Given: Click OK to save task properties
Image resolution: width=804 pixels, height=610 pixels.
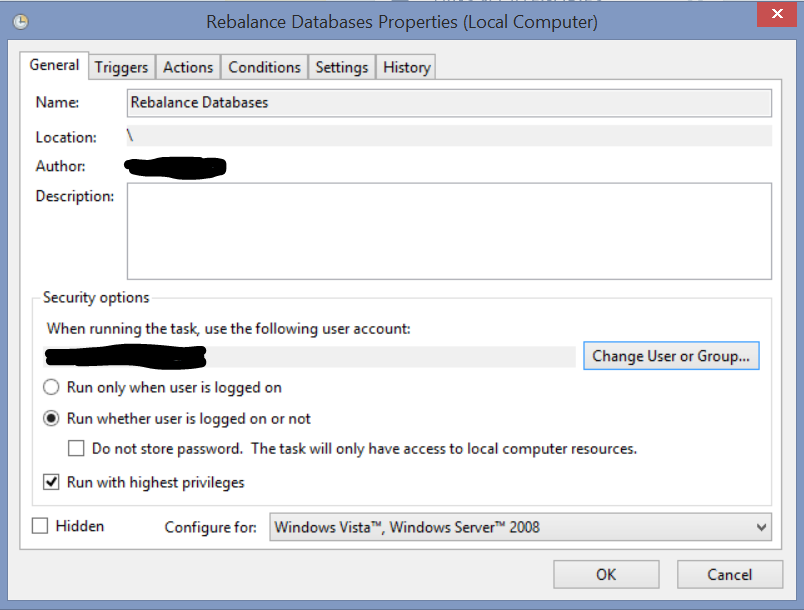Looking at the screenshot, I should pos(606,574).
